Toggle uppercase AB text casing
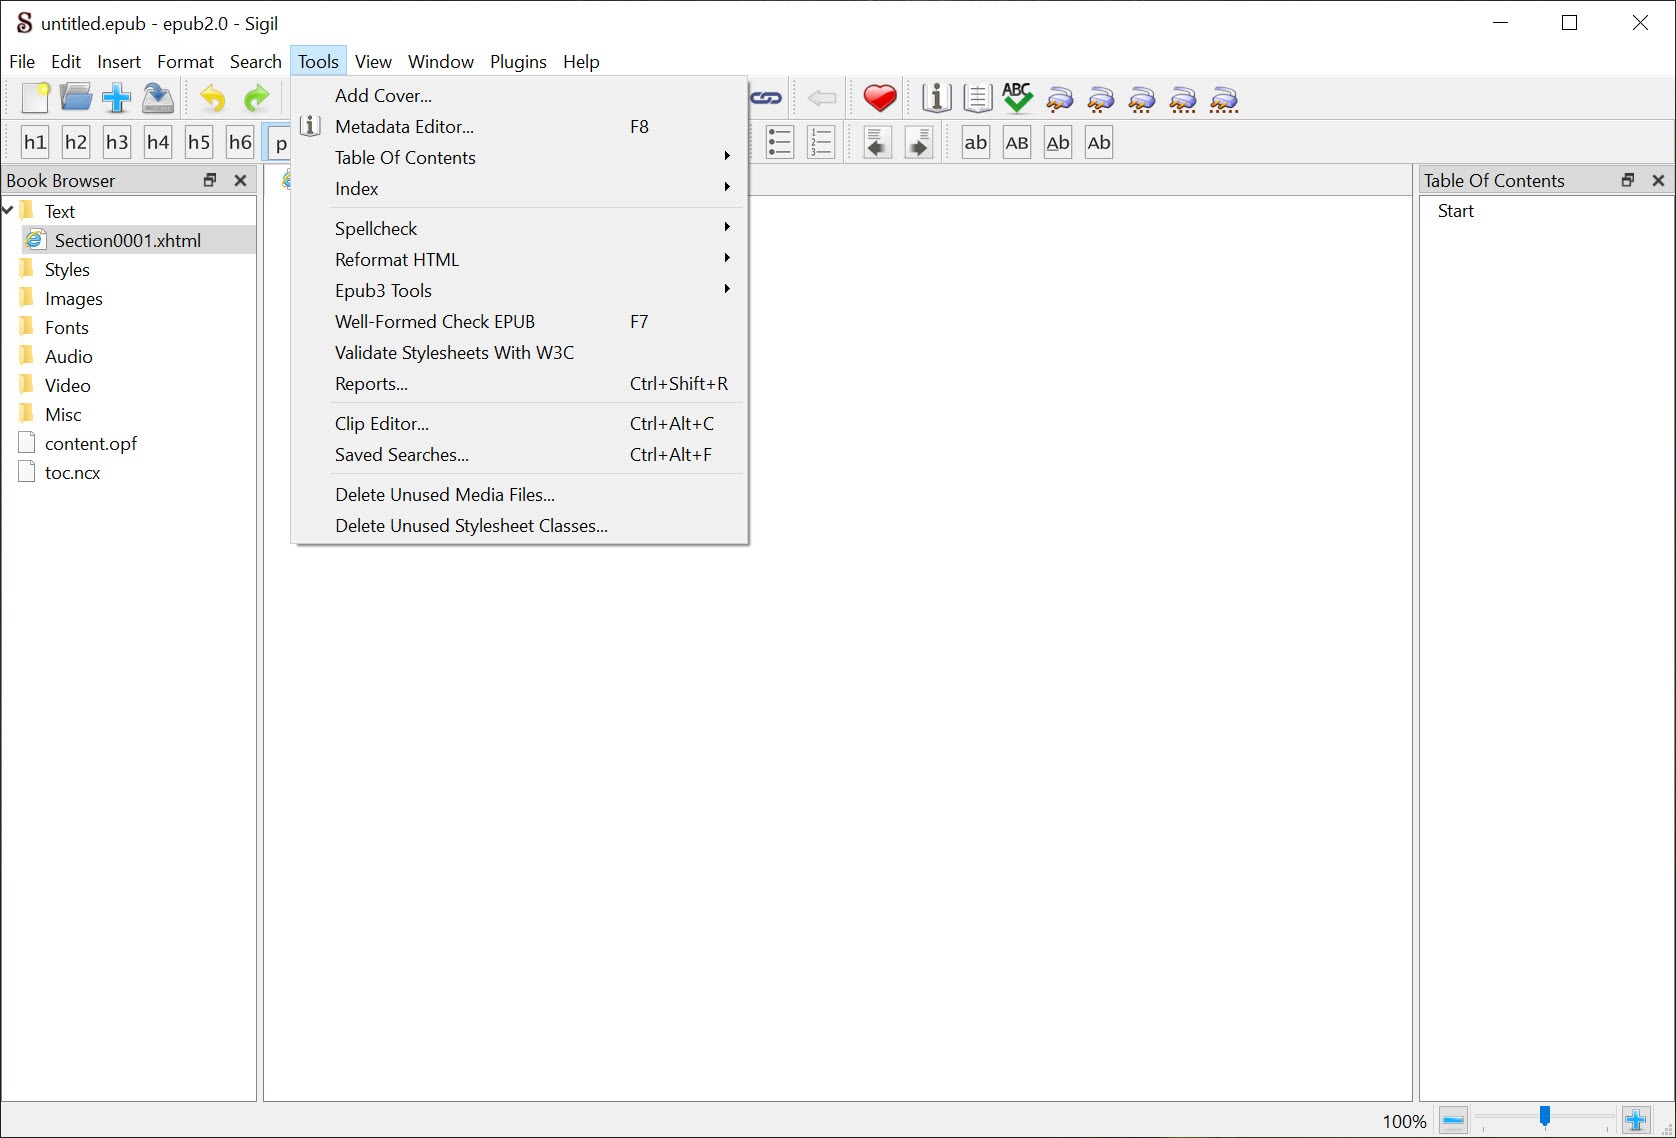The height and width of the screenshot is (1138, 1676). pyautogui.click(x=1017, y=143)
